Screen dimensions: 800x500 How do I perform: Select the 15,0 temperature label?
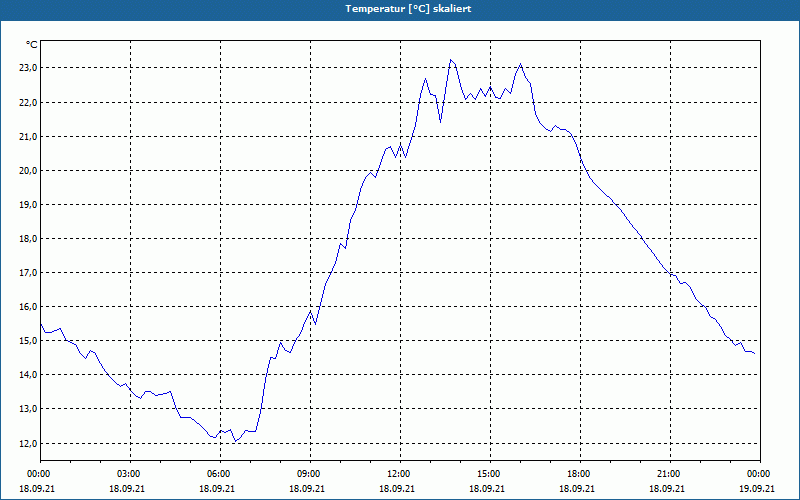click(x=29, y=341)
